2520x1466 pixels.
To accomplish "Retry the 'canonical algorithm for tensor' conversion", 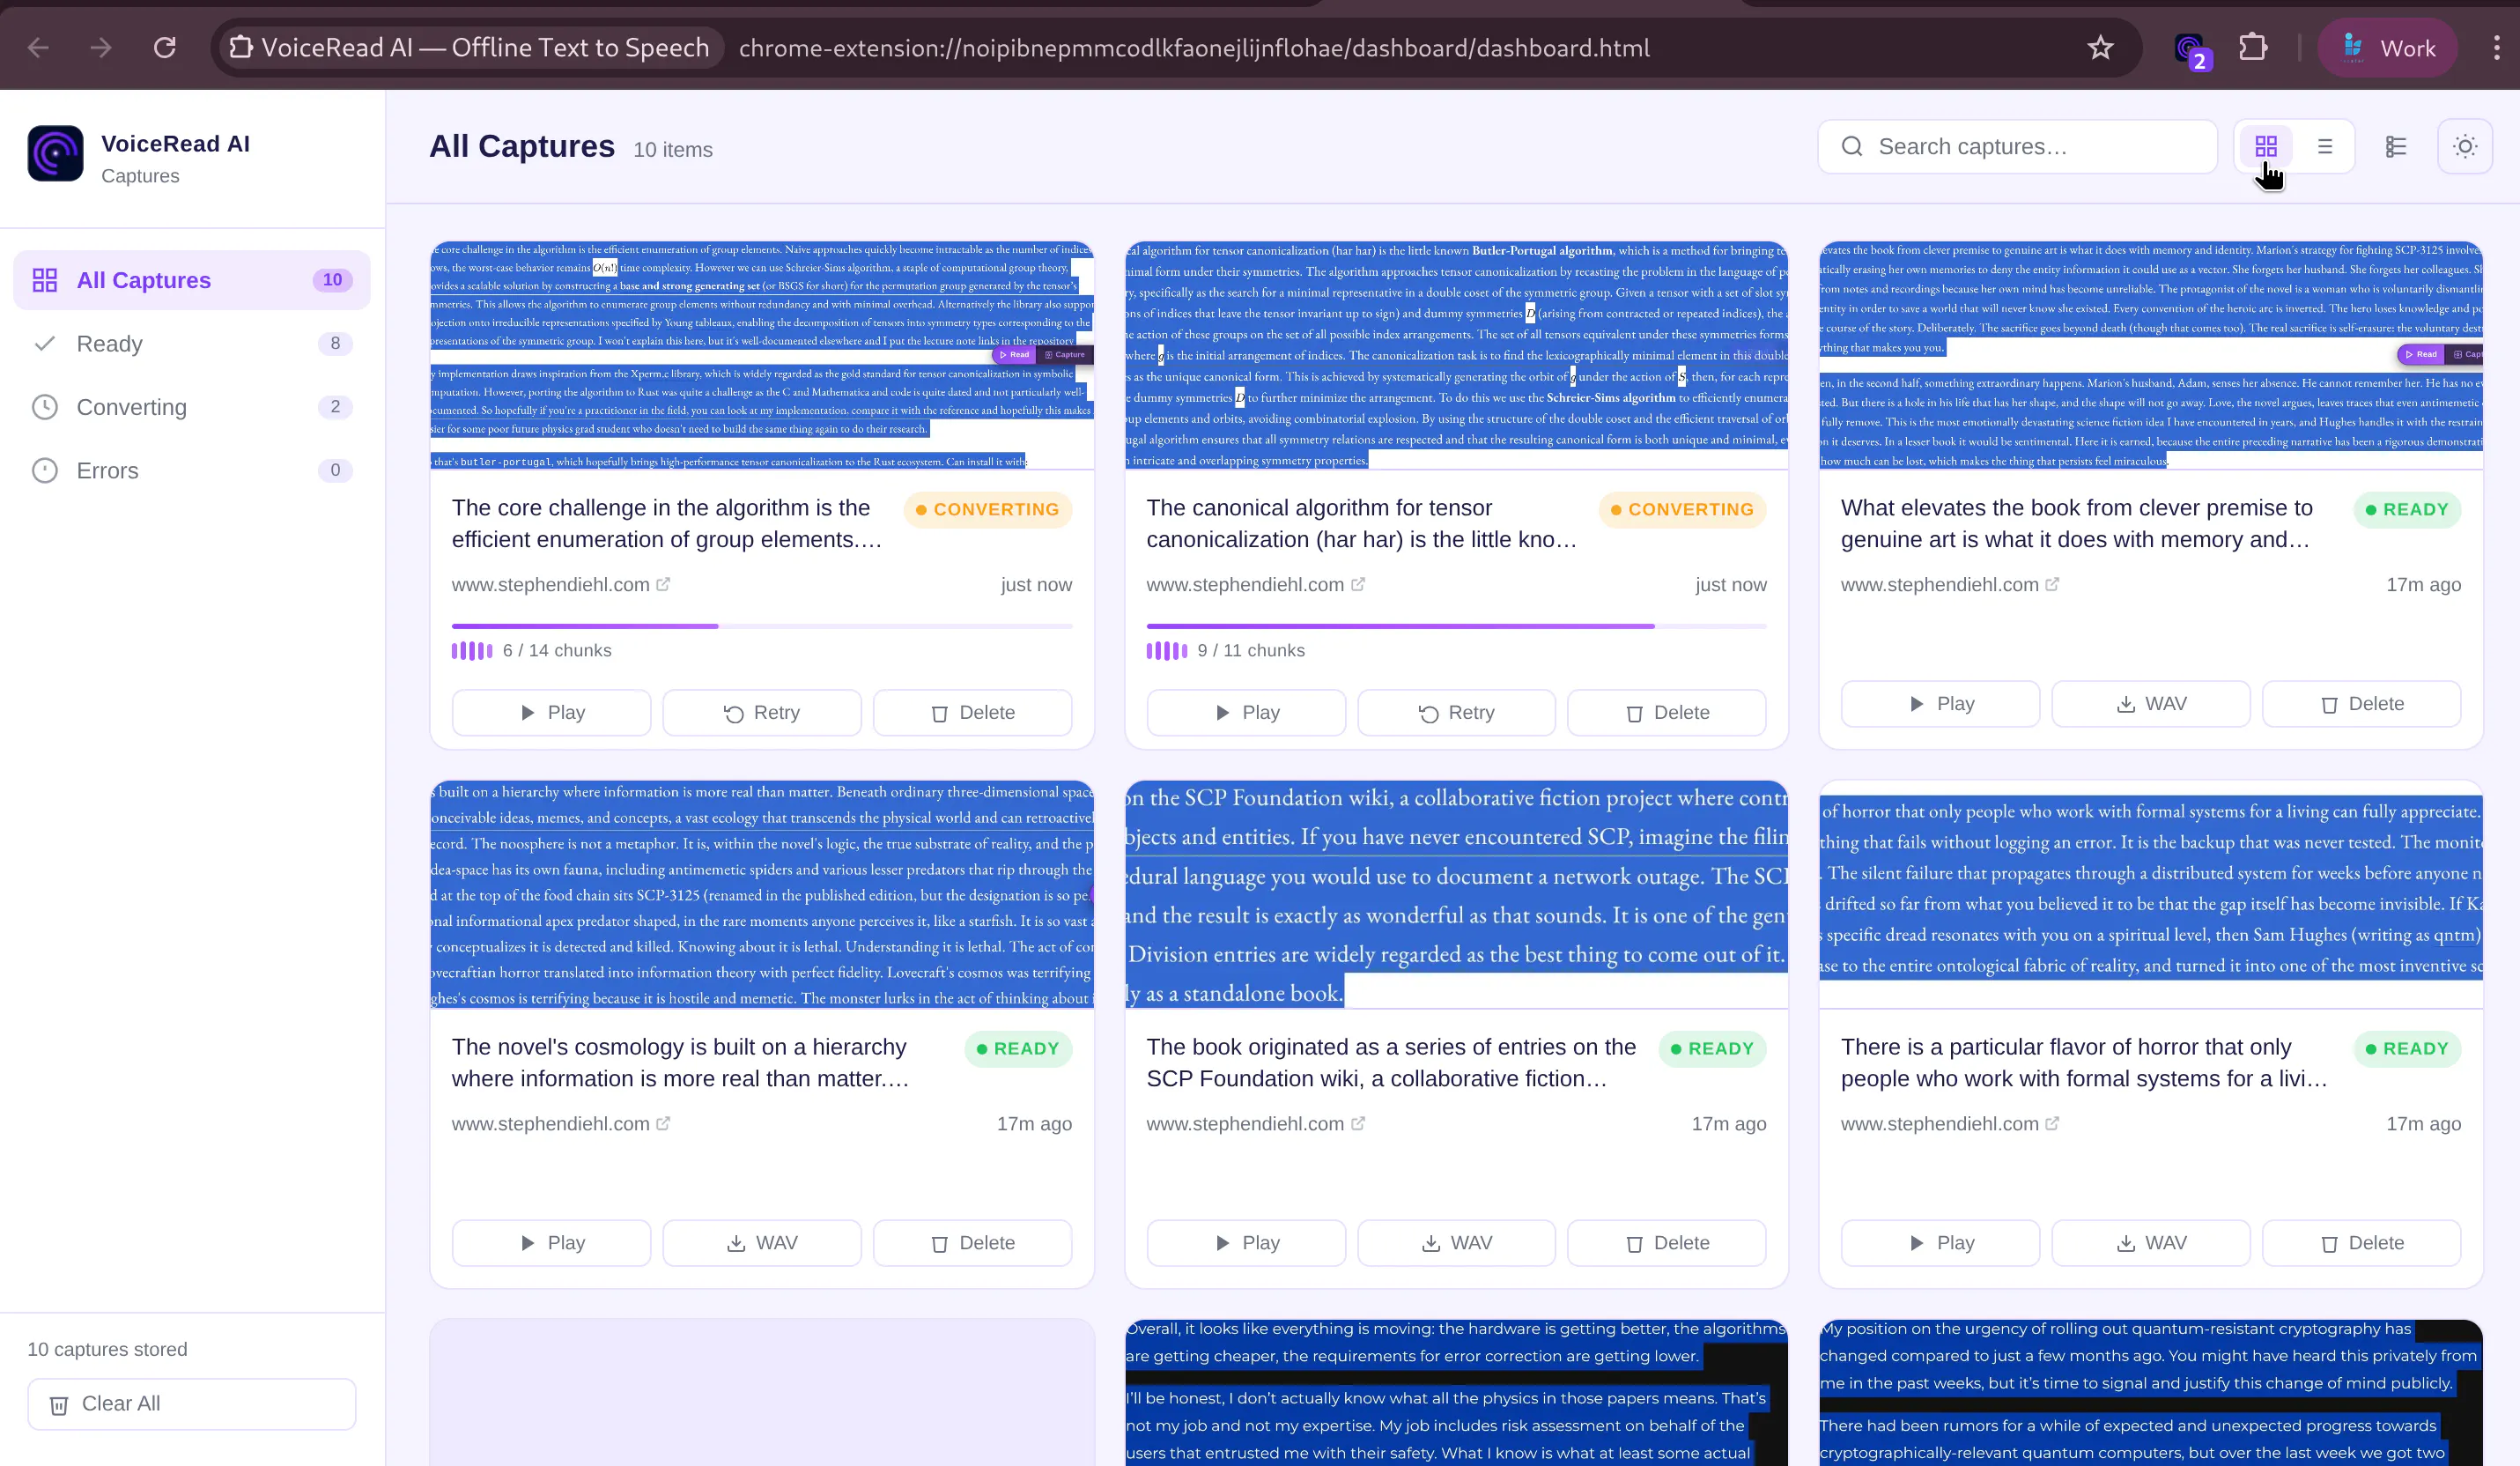I will pos(1457,713).
